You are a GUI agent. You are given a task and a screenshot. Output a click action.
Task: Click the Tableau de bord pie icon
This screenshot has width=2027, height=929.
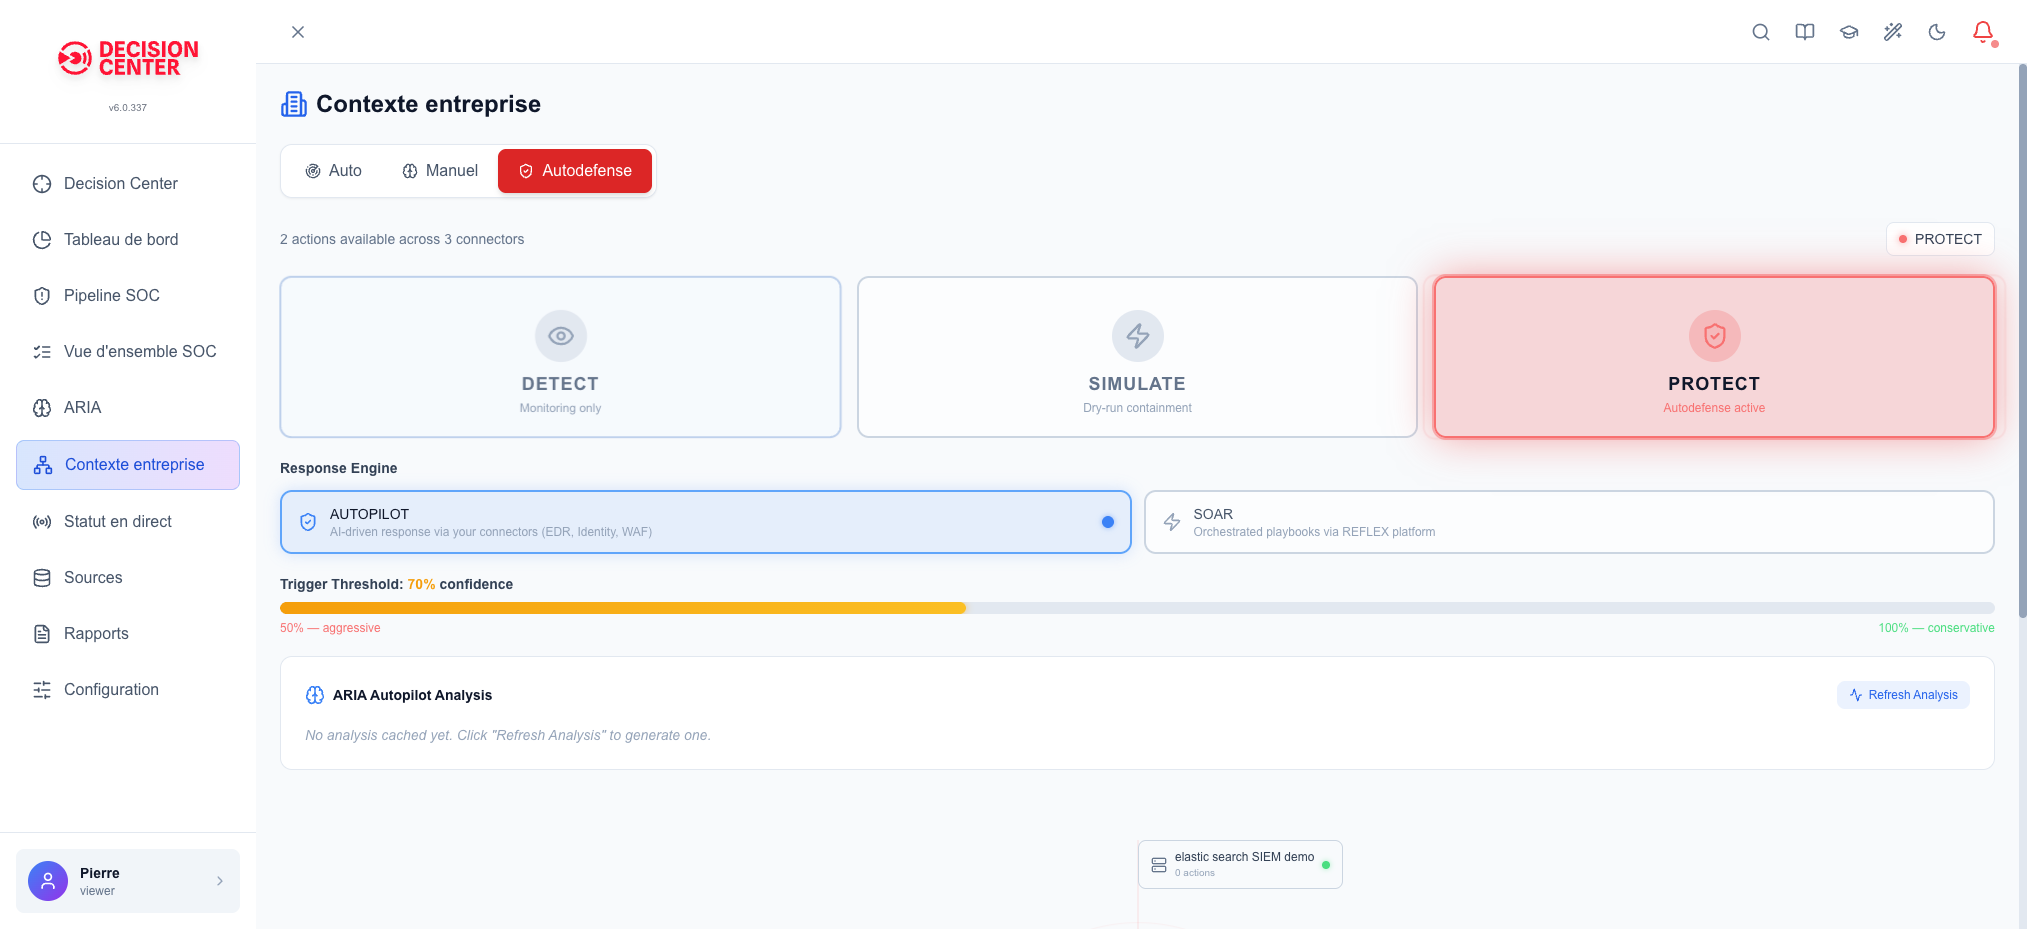tap(42, 240)
